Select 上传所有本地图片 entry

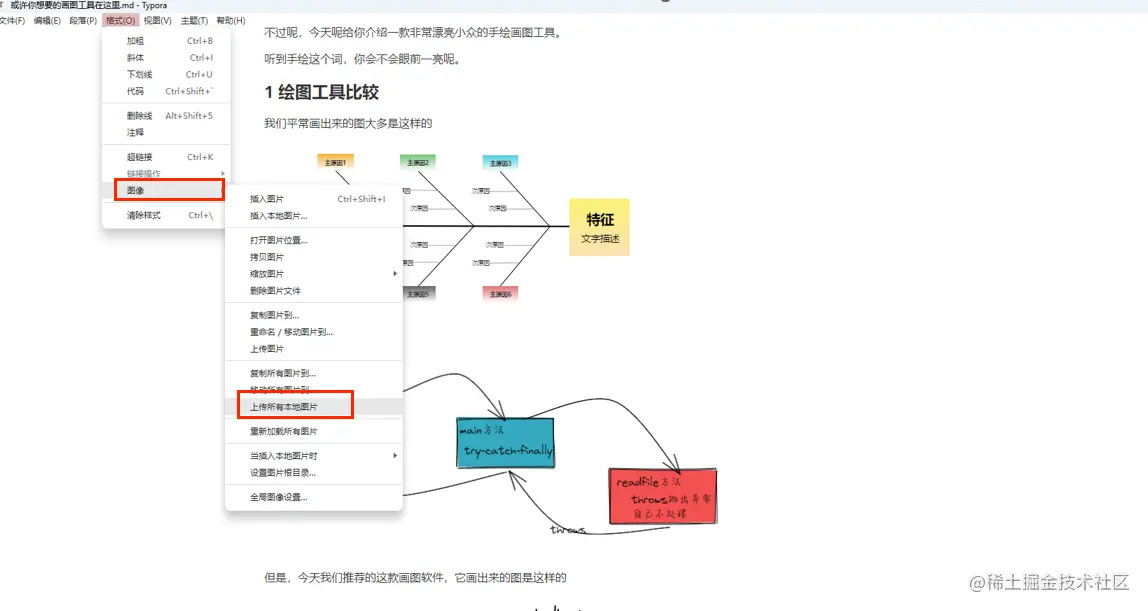click(314, 407)
